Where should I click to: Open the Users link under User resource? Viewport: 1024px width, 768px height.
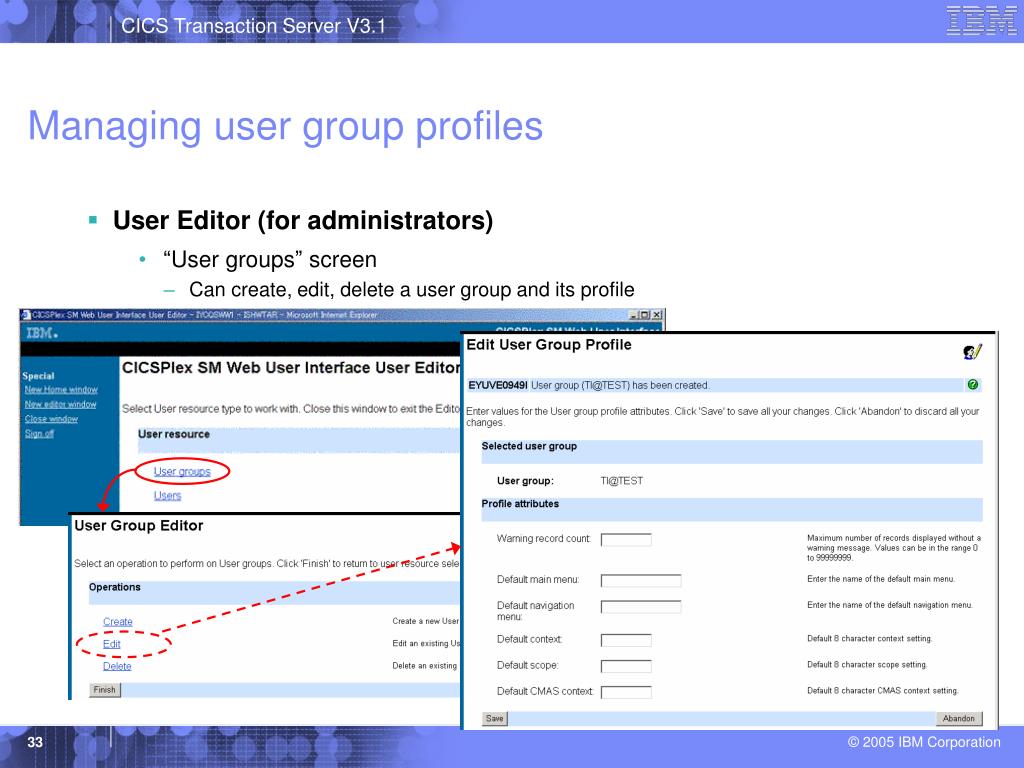click(167, 495)
